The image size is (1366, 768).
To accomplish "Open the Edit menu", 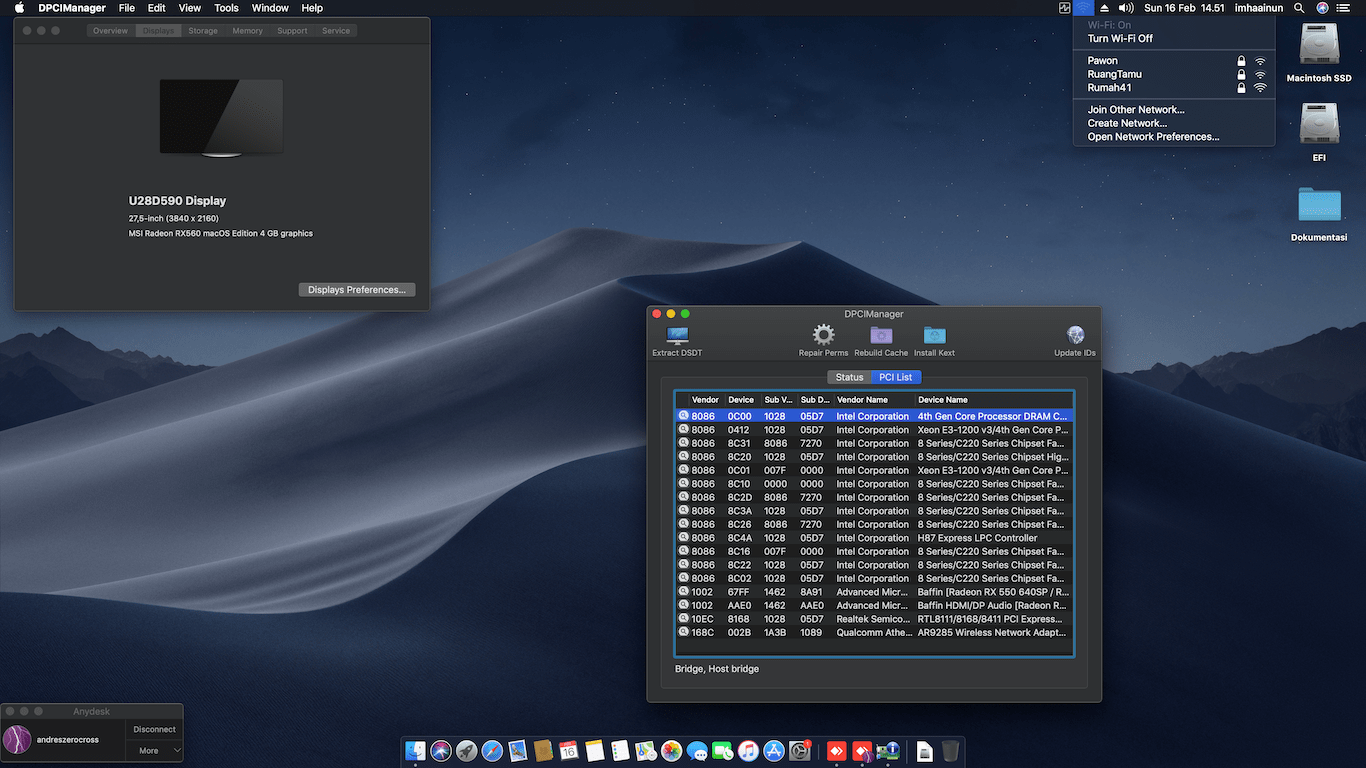I will (157, 8).
